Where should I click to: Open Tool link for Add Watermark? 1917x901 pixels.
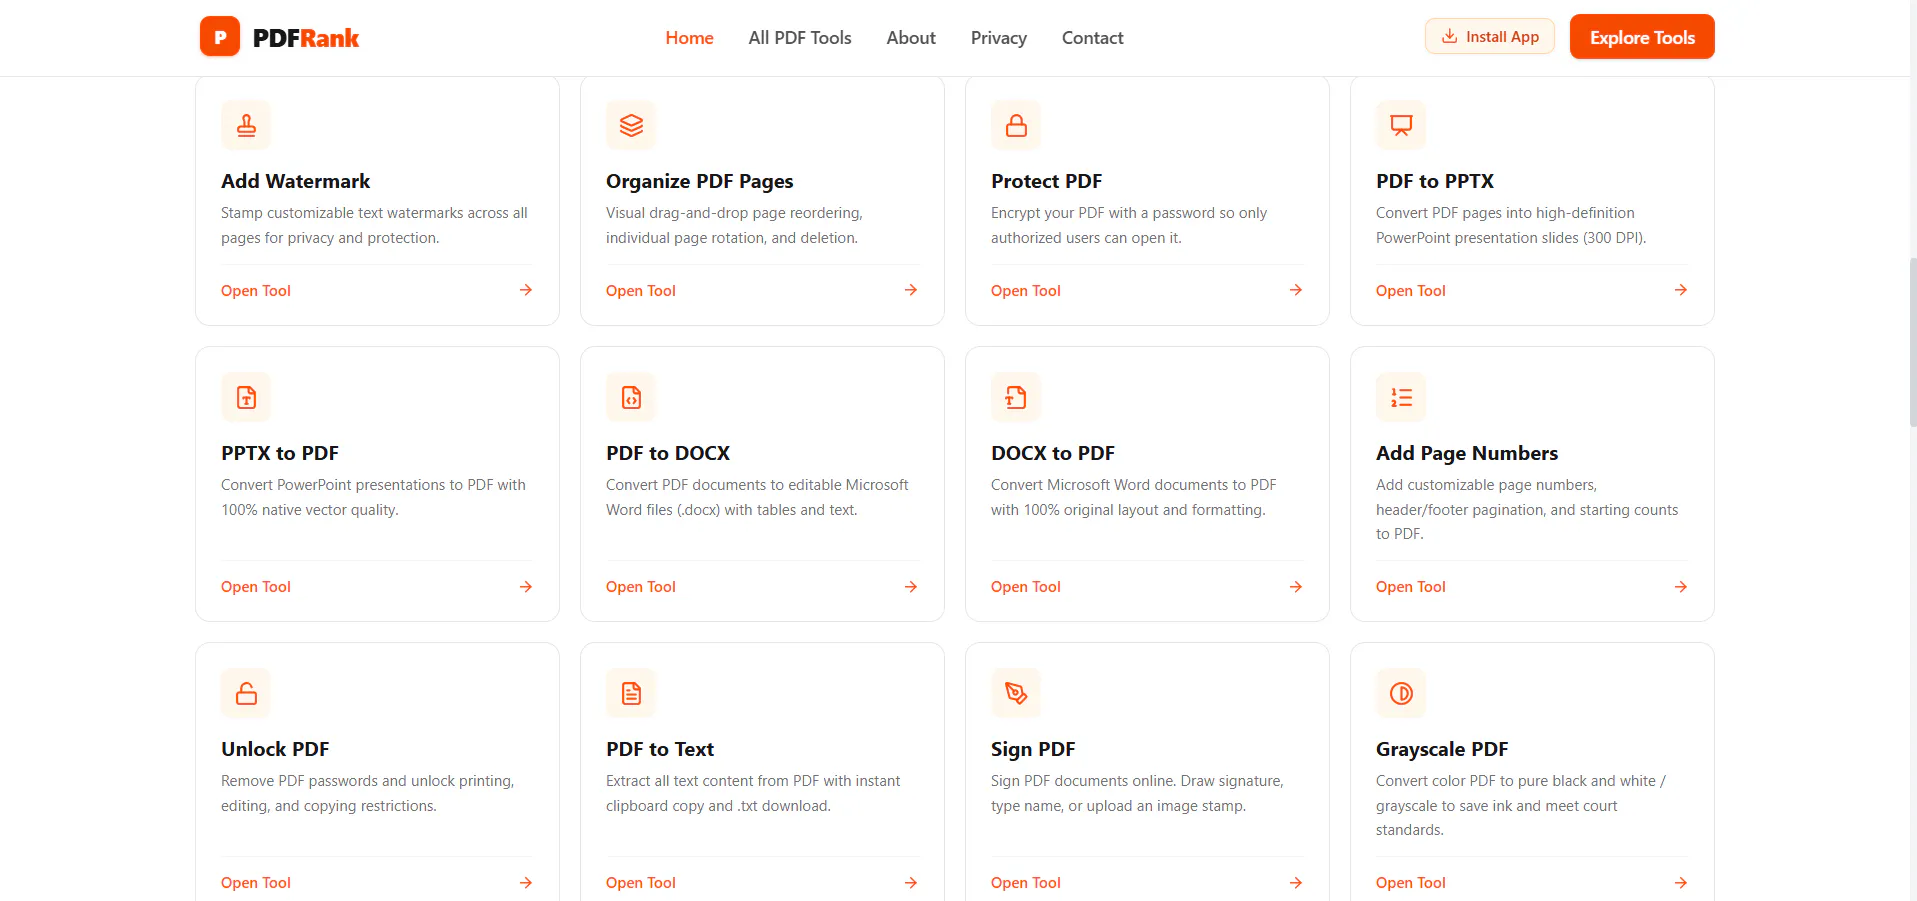click(x=256, y=291)
